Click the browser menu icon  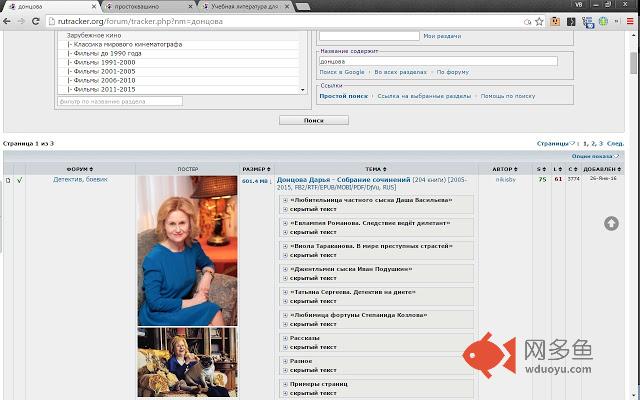(x=629, y=23)
